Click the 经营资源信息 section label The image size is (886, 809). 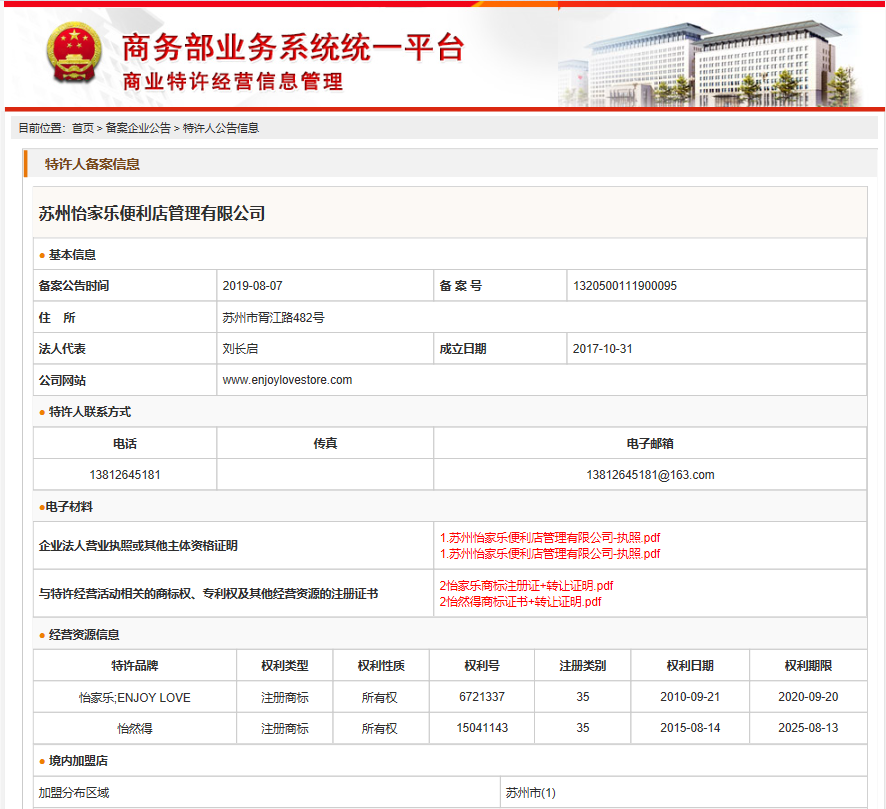pyautogui.click(x=84, y=635)
